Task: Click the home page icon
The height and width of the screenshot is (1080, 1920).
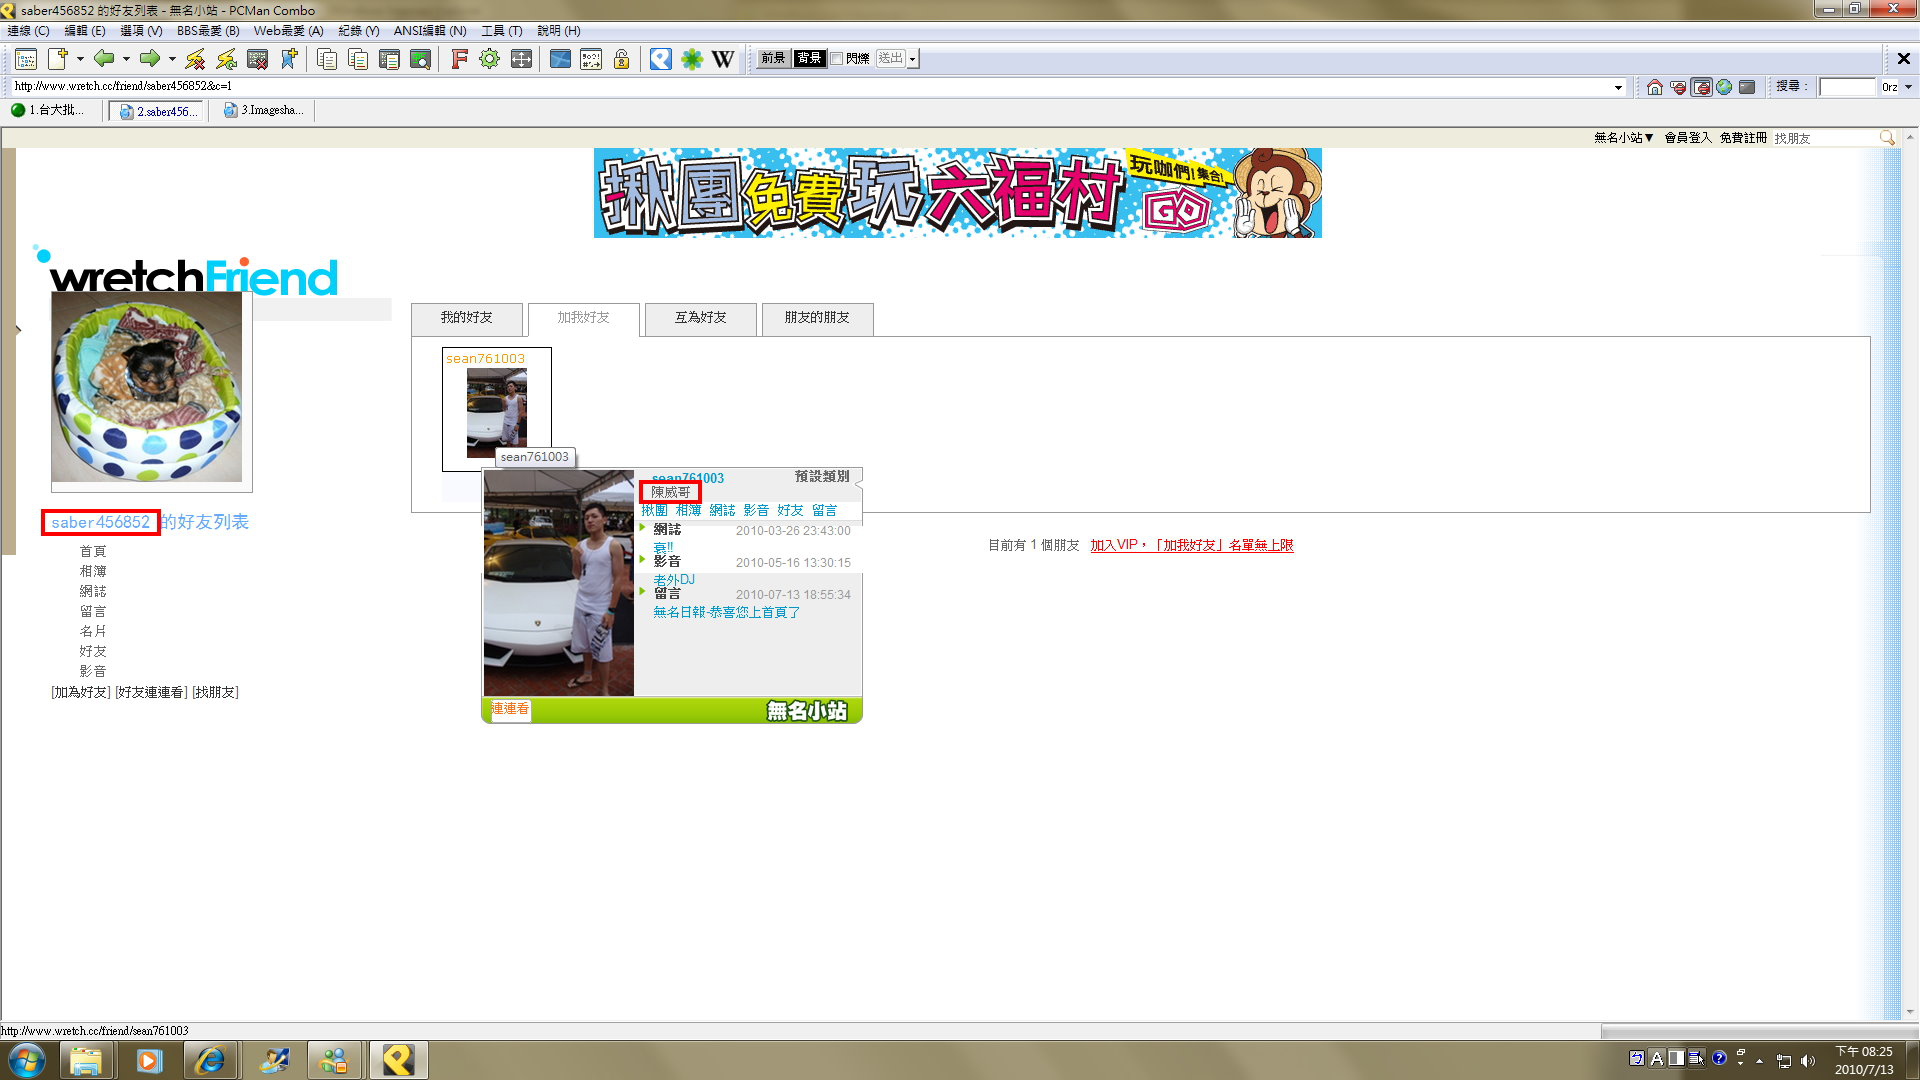Action: tap(1655, 87)
